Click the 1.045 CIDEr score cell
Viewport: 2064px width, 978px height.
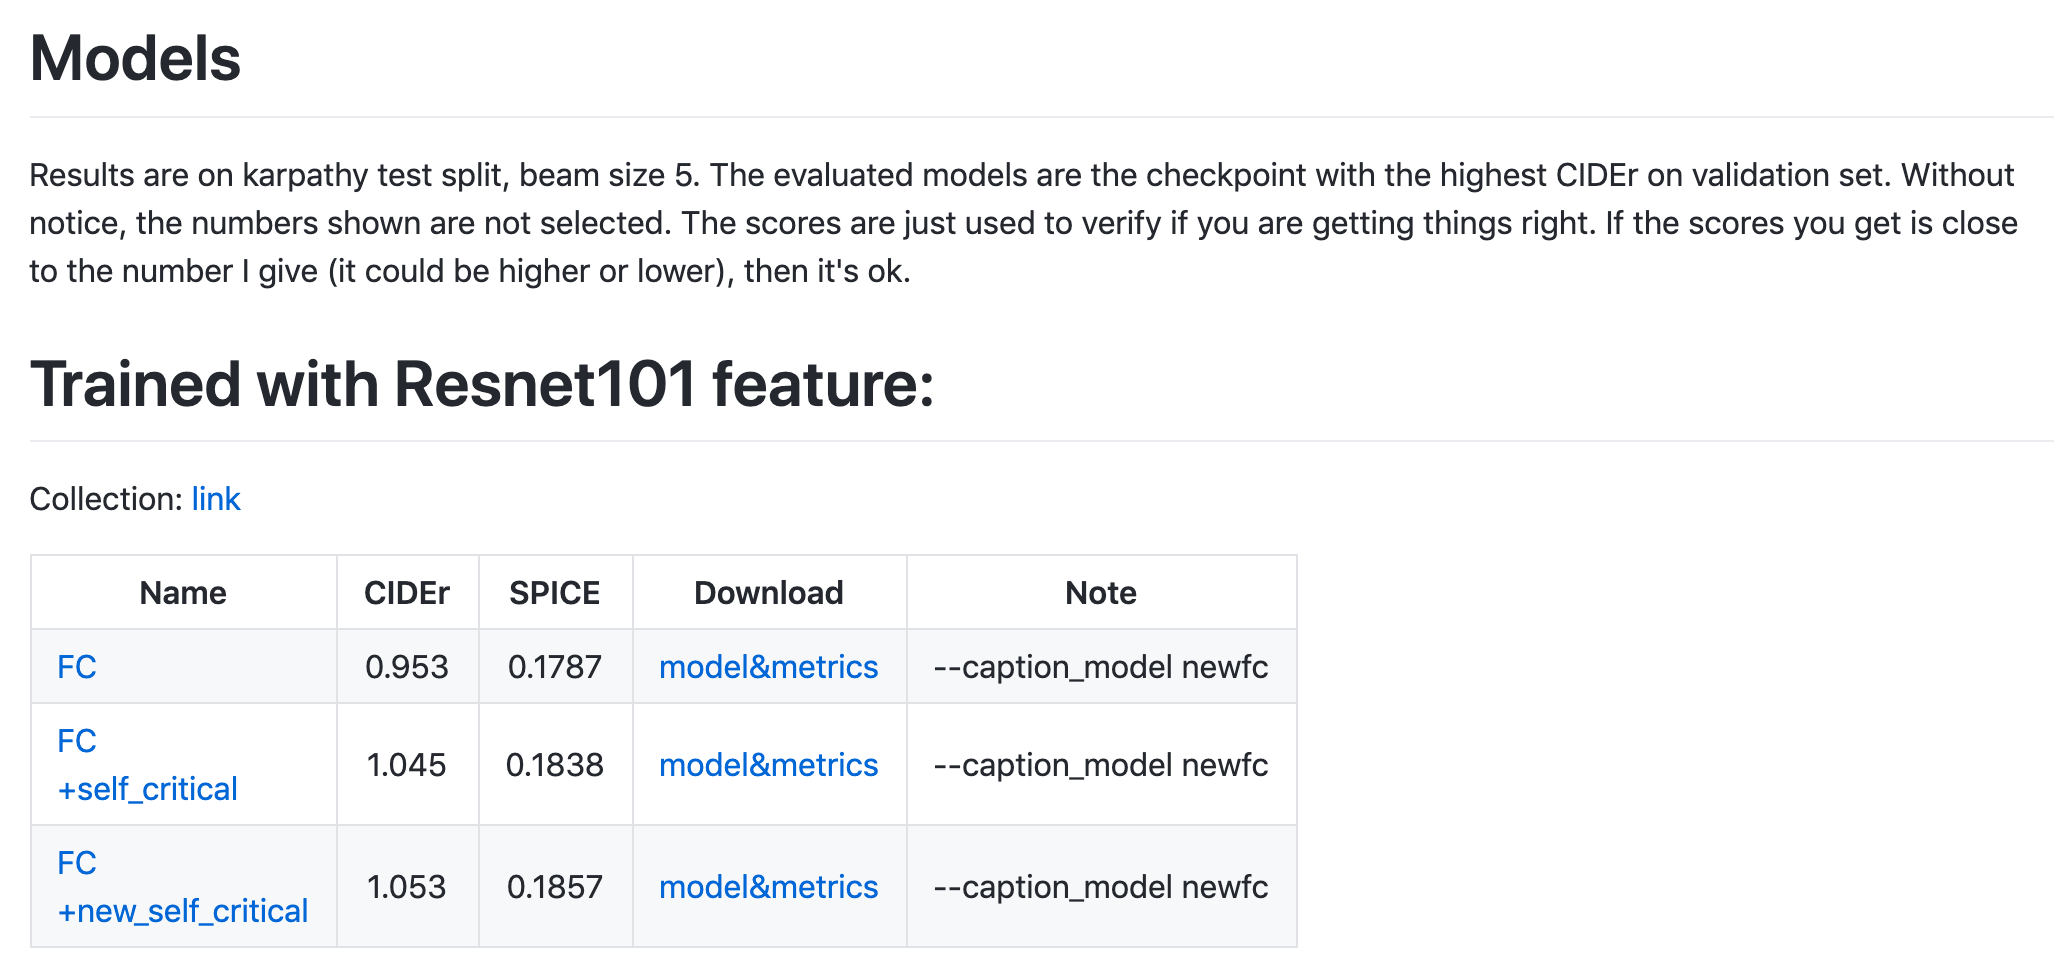click(x=407, y=765)
